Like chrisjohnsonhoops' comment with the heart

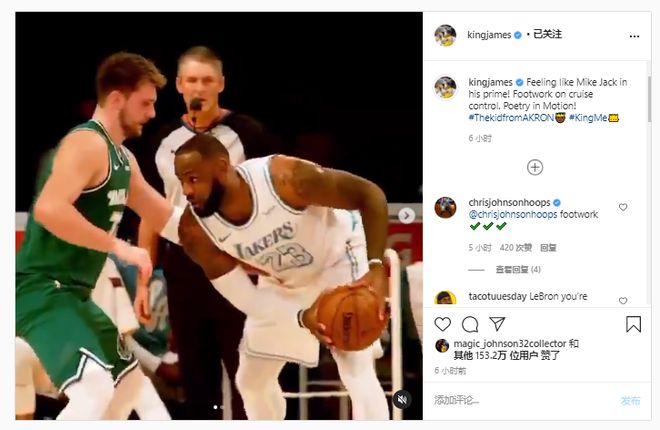[623, 207]
